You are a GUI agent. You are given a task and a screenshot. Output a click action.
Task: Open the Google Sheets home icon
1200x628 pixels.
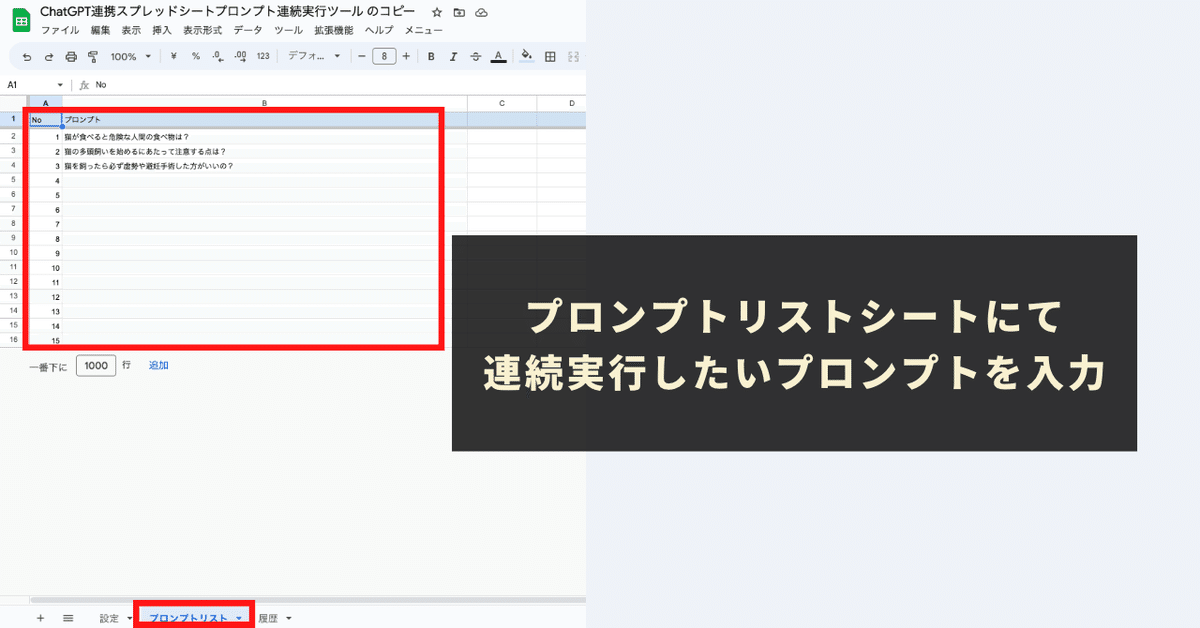21,20
